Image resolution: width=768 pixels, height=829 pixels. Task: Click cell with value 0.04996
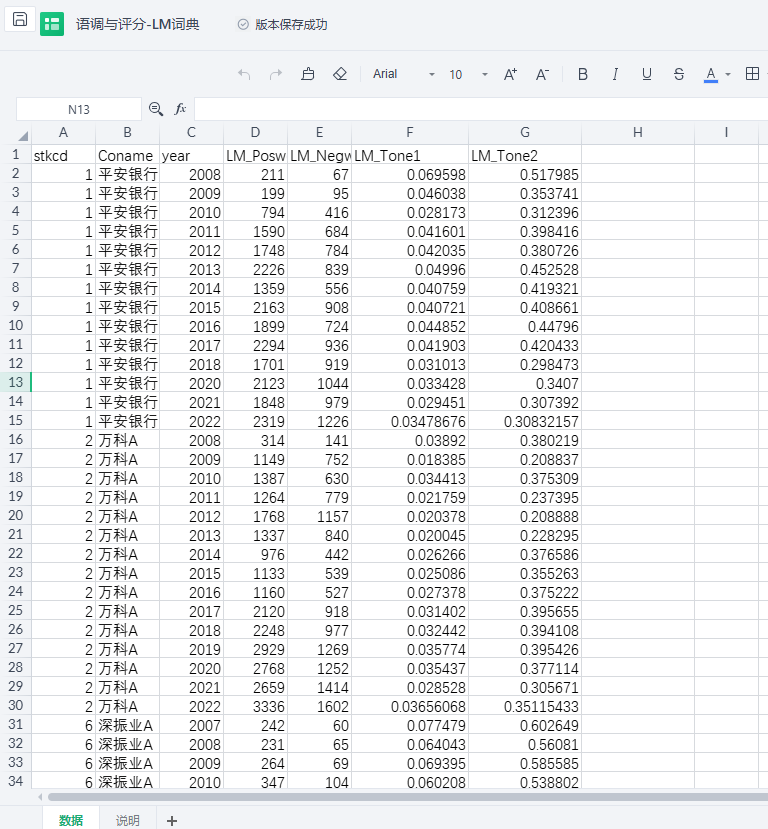(x=410, y=269)
